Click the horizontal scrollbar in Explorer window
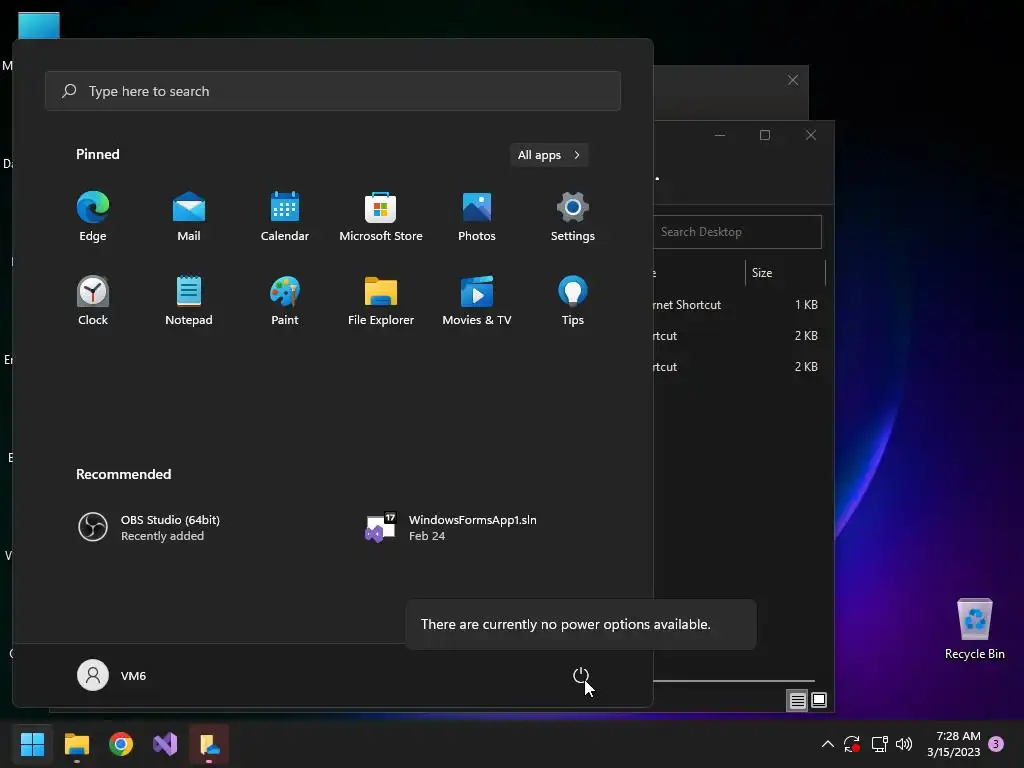This screenshot has height=768, width=1024. coord(734,680)
